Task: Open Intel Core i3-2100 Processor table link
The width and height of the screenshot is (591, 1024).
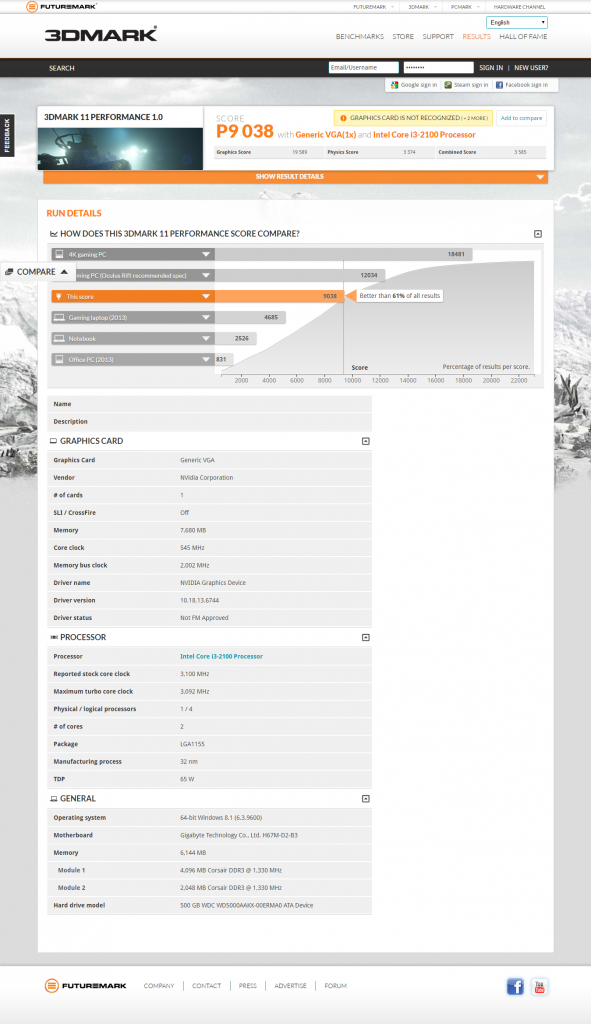Action: [221, 656]
